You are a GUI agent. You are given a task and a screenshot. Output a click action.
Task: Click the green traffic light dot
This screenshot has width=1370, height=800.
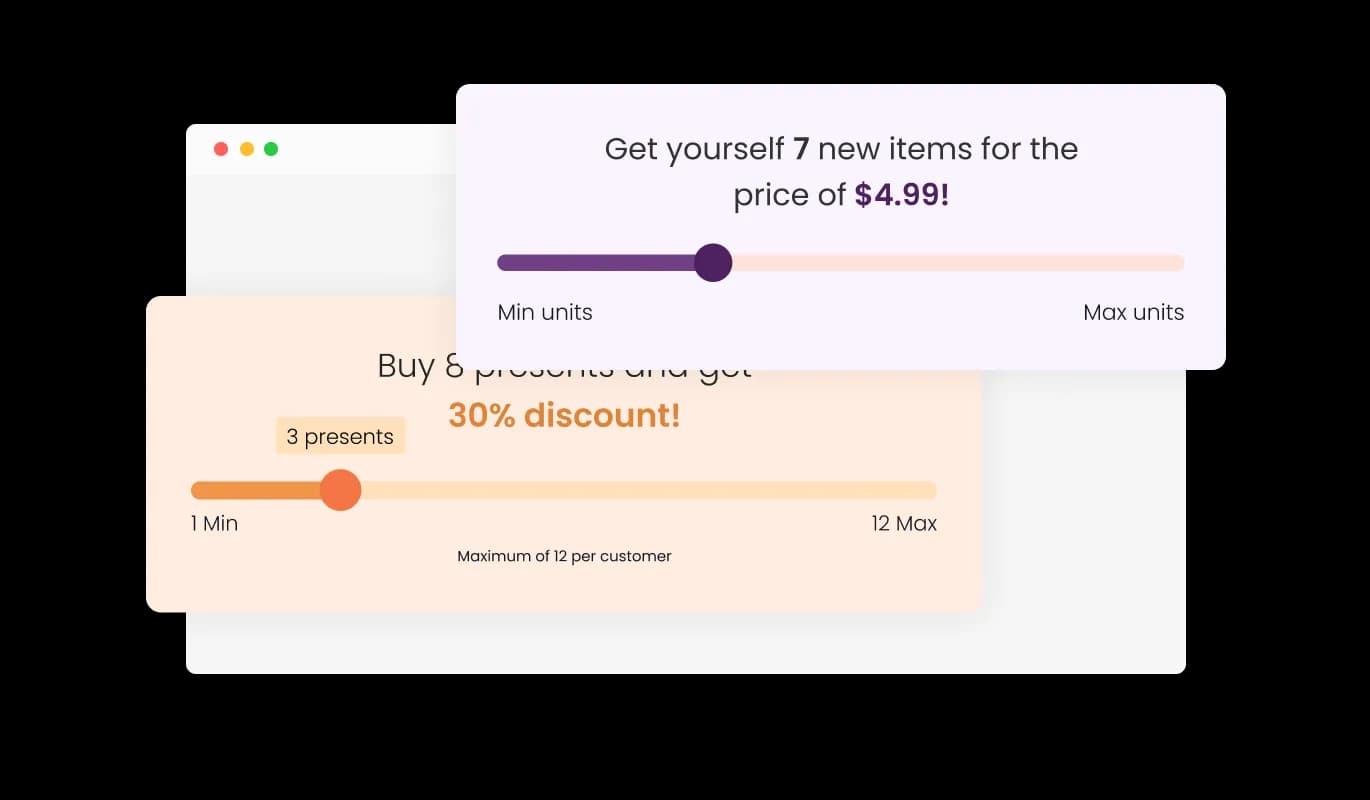[271, 148]
